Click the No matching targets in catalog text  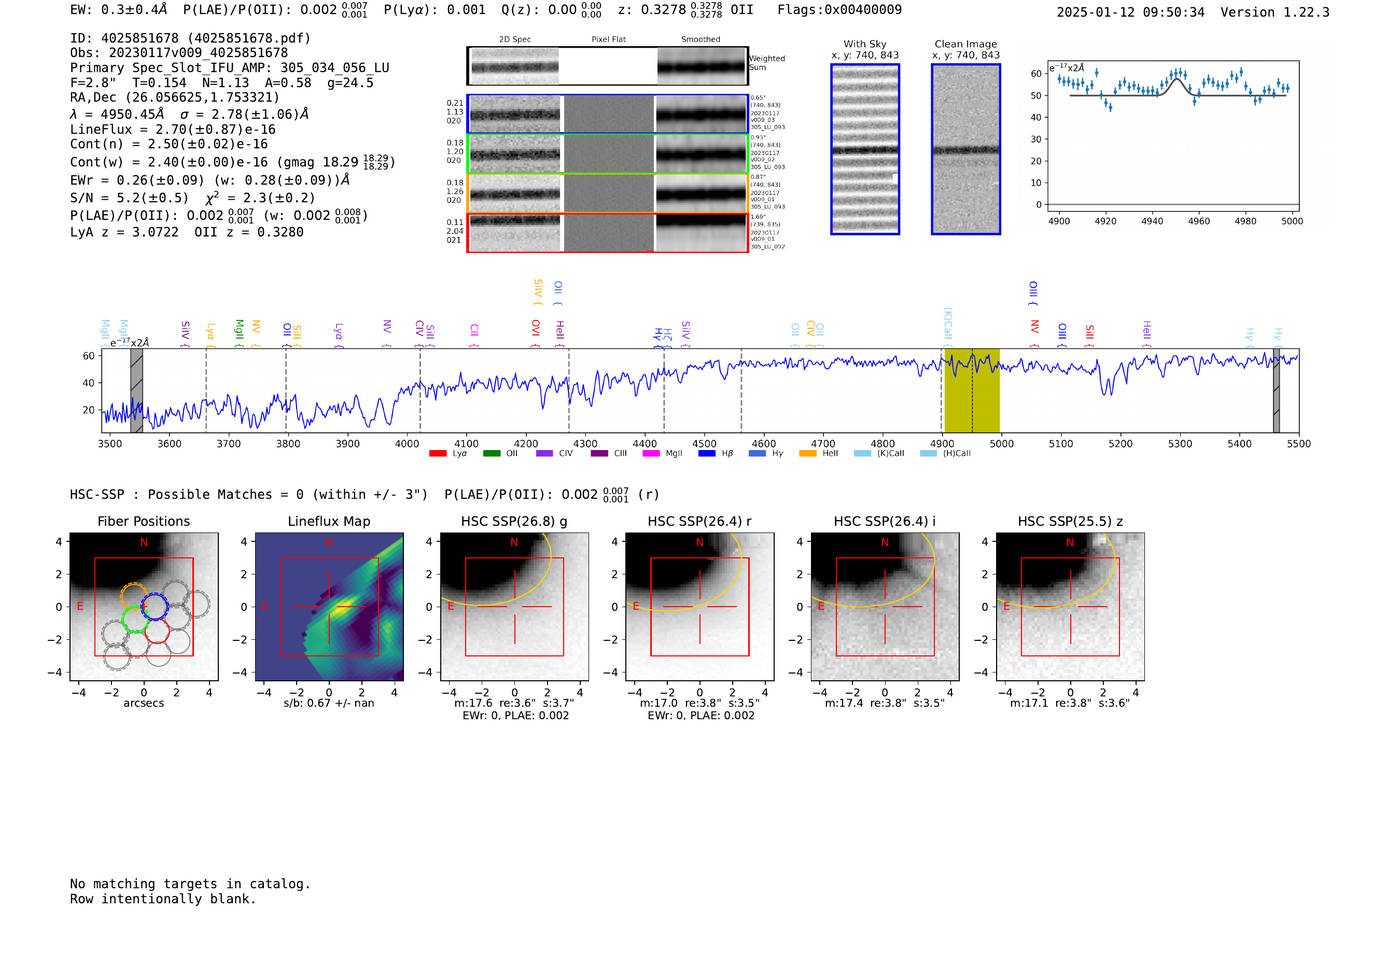(190, 884)
